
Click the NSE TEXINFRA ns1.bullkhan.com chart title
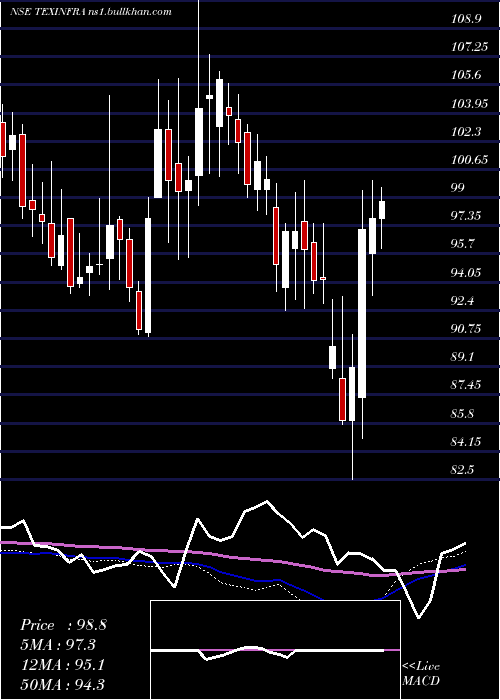[91, 12]
